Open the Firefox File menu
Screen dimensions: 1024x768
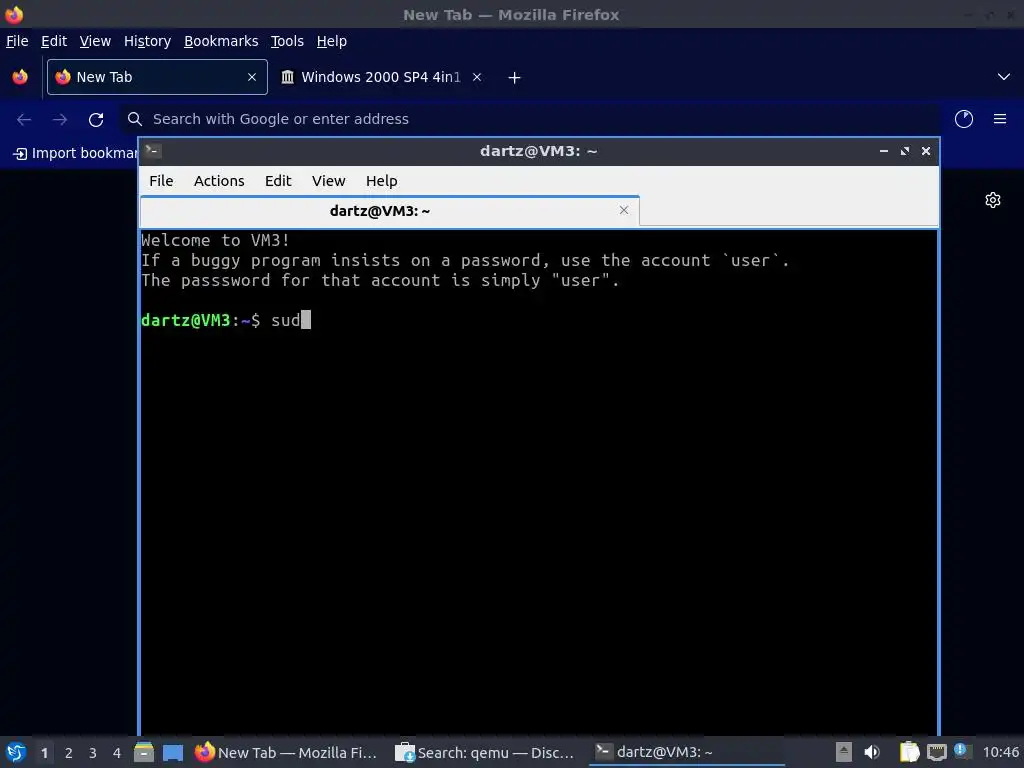coord(17,41)
